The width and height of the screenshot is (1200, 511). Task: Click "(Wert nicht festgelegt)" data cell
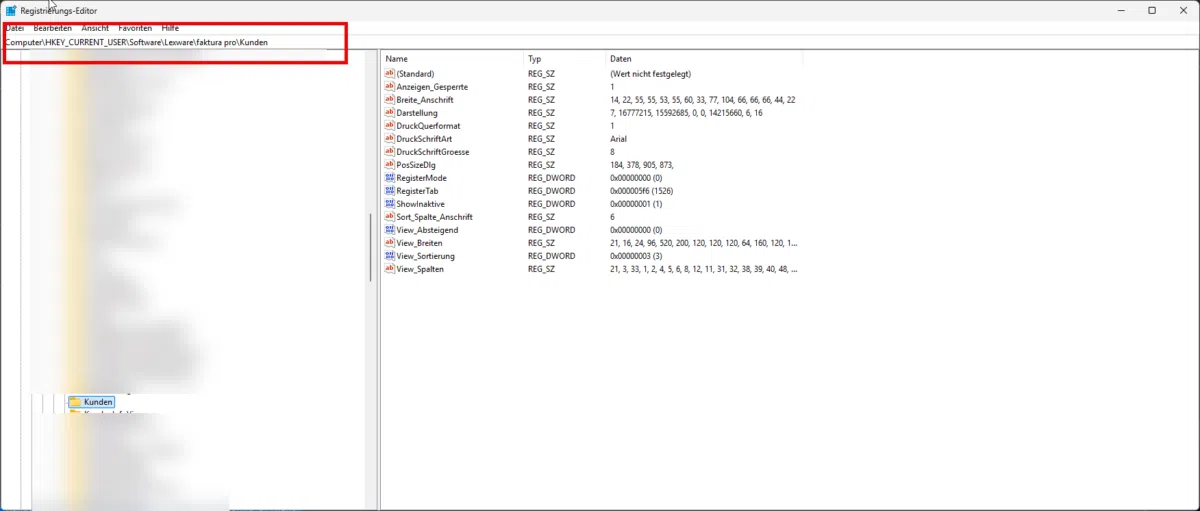pos(650,74)
